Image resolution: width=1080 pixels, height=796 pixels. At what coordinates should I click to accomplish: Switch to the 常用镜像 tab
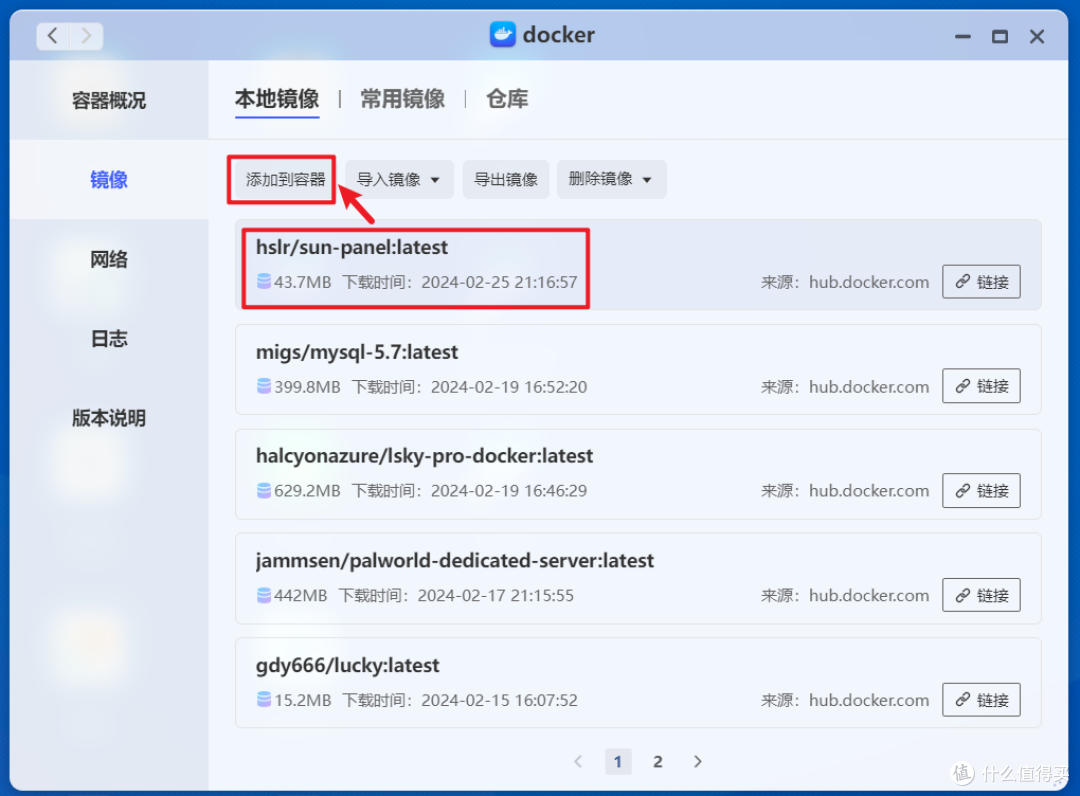coord(402,98)
